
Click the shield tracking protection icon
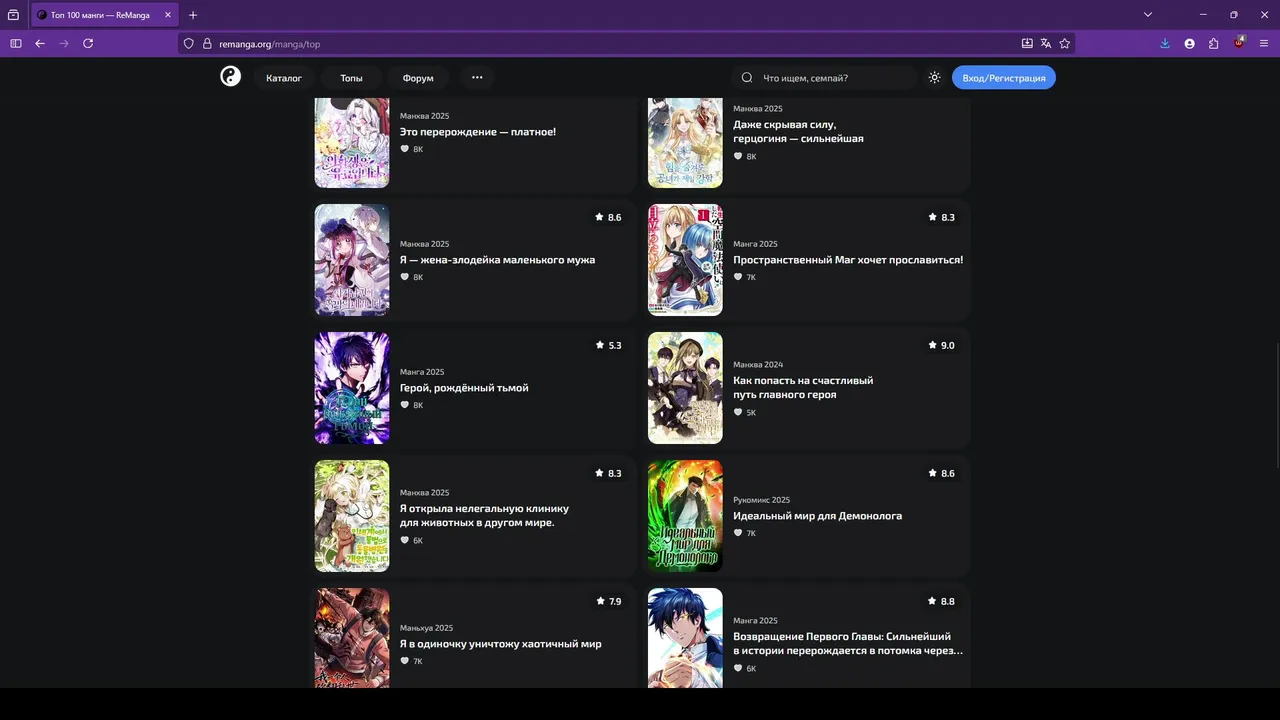click(x=188, y=44)
